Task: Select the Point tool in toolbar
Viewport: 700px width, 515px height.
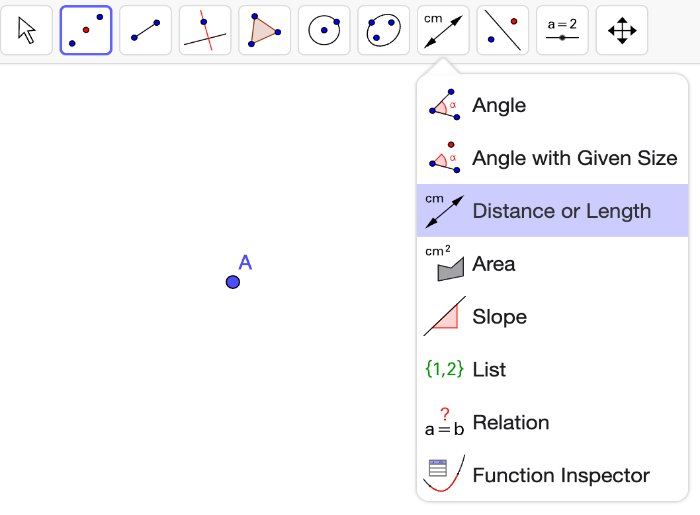Action: (x=86, y=30)
